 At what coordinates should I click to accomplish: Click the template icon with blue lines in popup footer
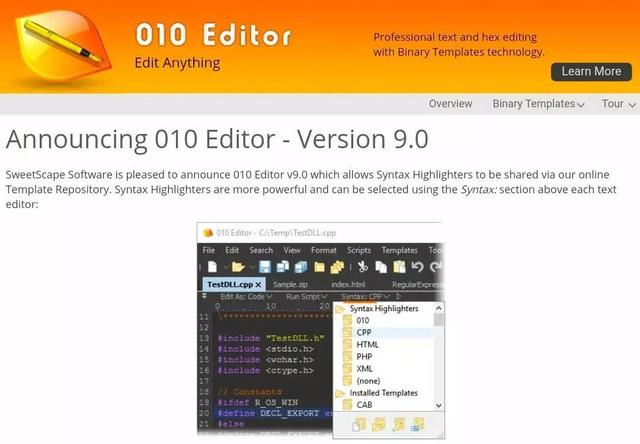coord(418,425)
